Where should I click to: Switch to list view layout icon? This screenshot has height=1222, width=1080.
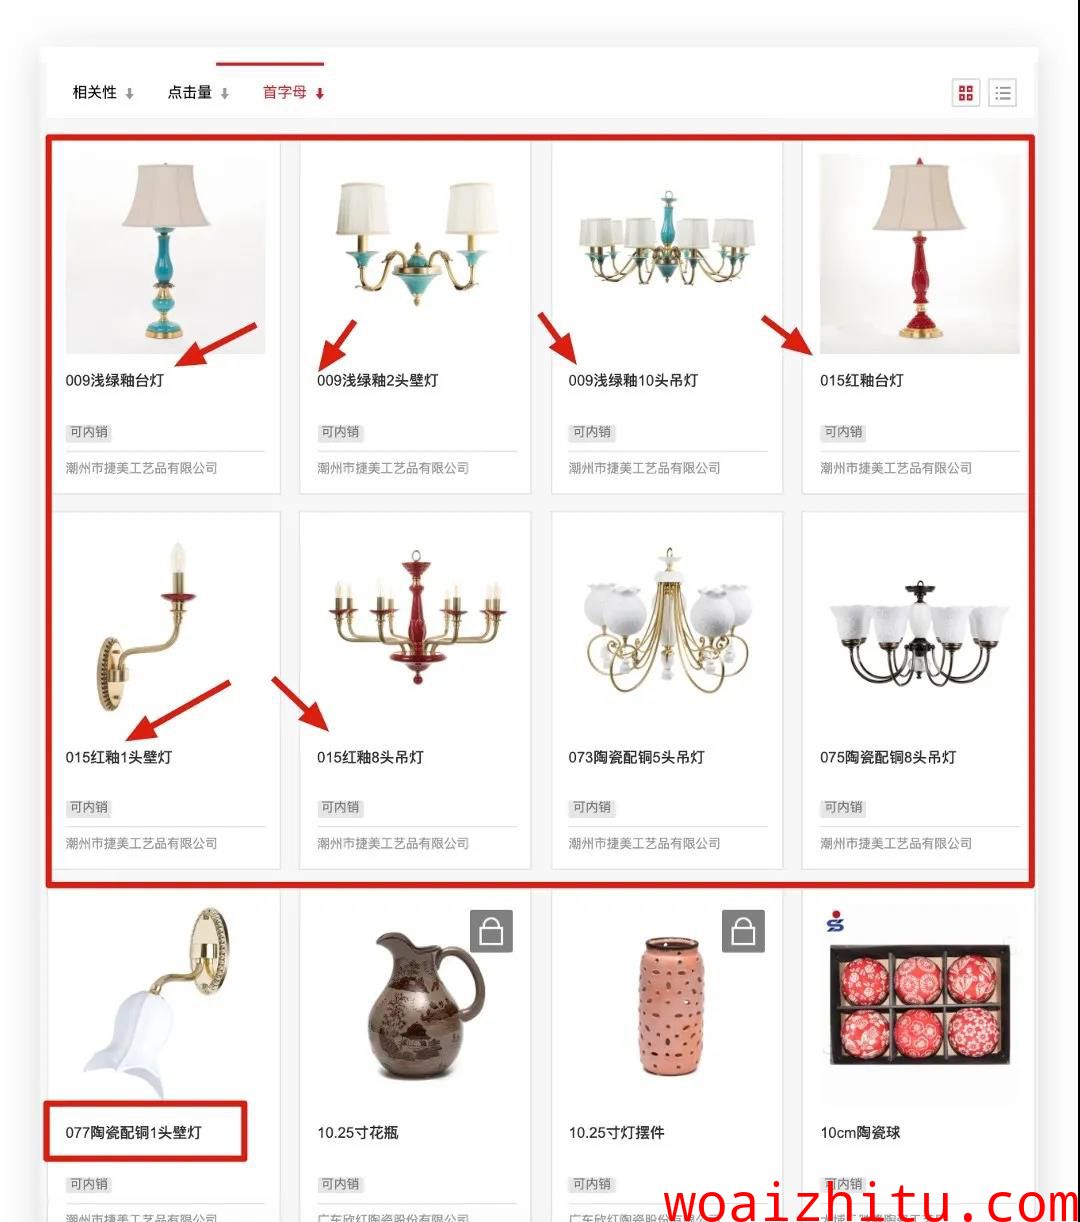pos(1003,93)
